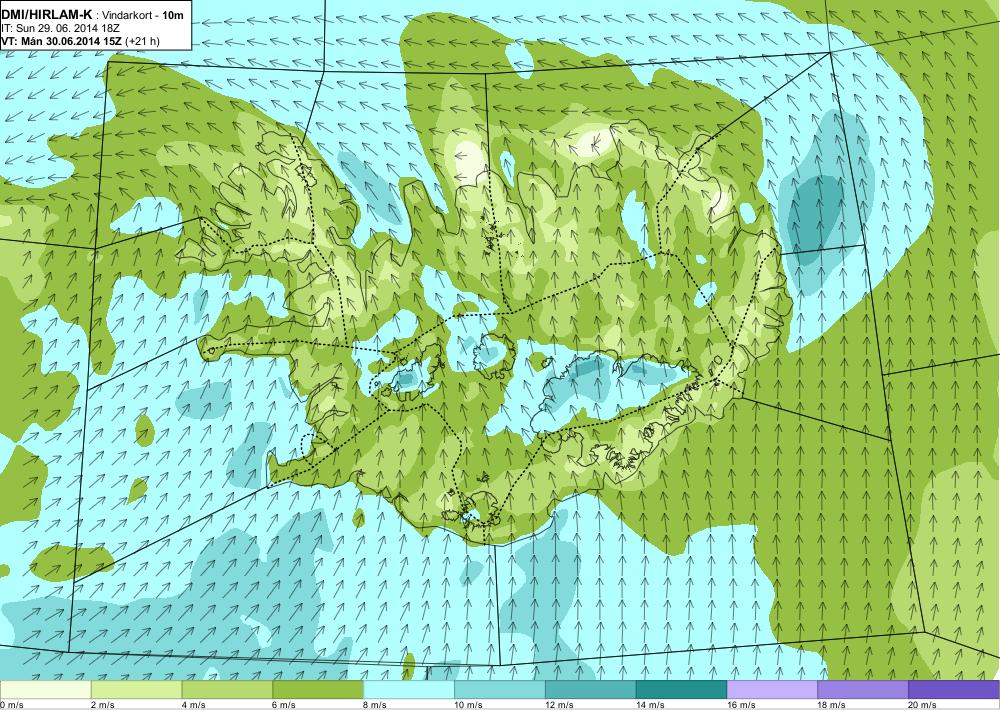
Task: Click the "12 m/s" legend label
Action: (x=560, y=705)
